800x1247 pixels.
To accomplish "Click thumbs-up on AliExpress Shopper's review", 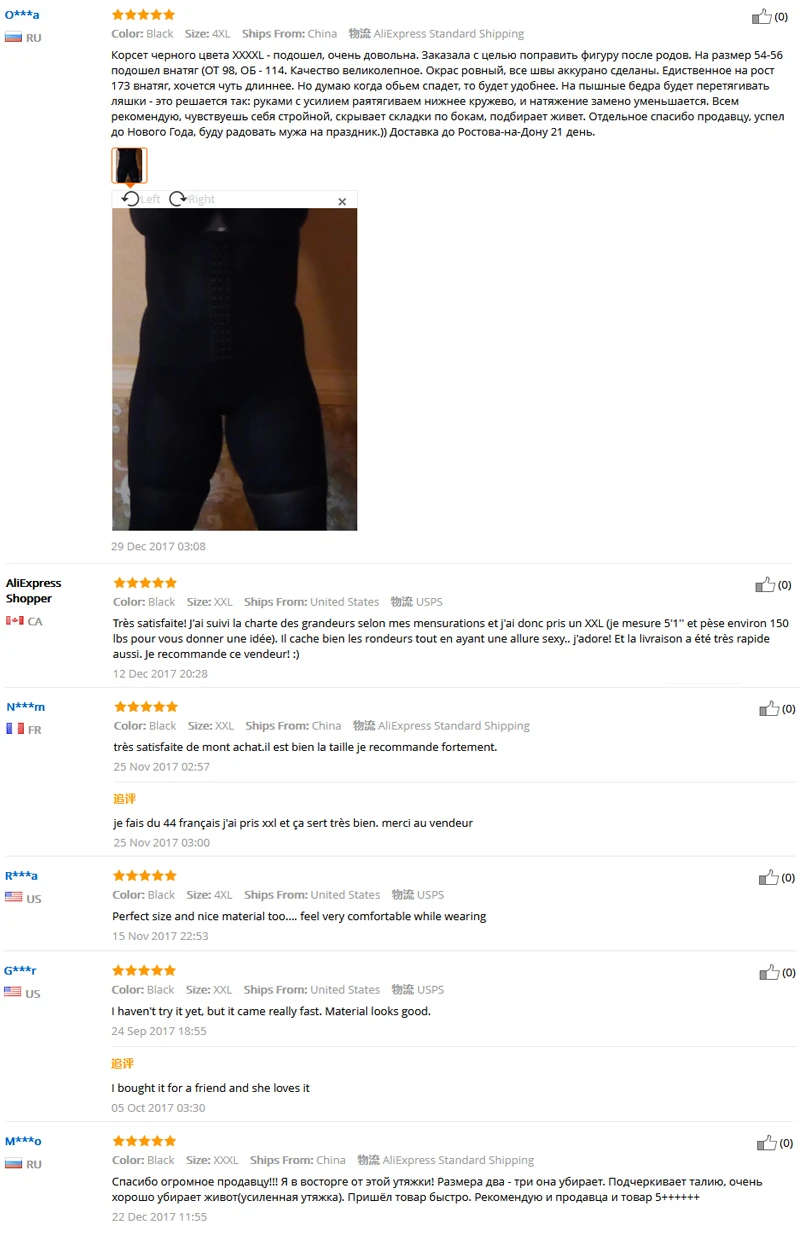I will coord(765,585).
